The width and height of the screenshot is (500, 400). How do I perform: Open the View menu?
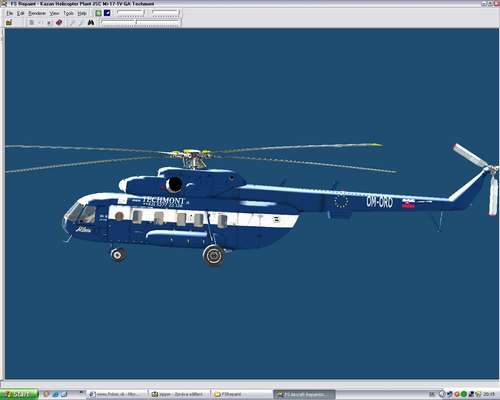click(54, 13)
